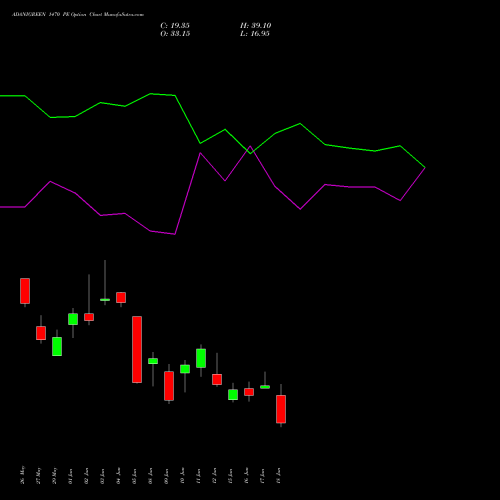Click the last red candle for 18 Jun
The width and height of the screenshot is (500, 500).
281,409
